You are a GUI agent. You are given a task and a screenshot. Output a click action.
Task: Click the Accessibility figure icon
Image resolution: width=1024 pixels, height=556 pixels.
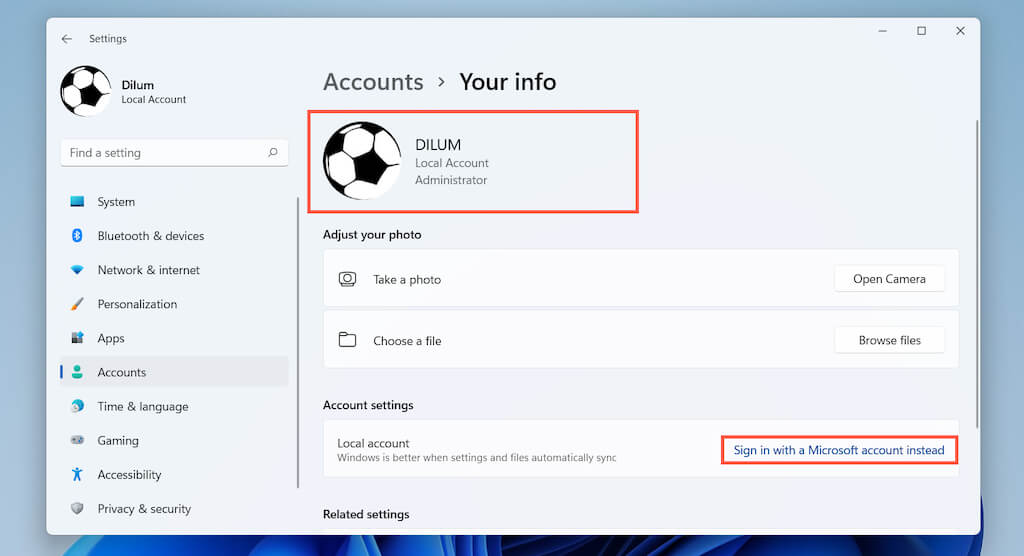coord(77,474)
